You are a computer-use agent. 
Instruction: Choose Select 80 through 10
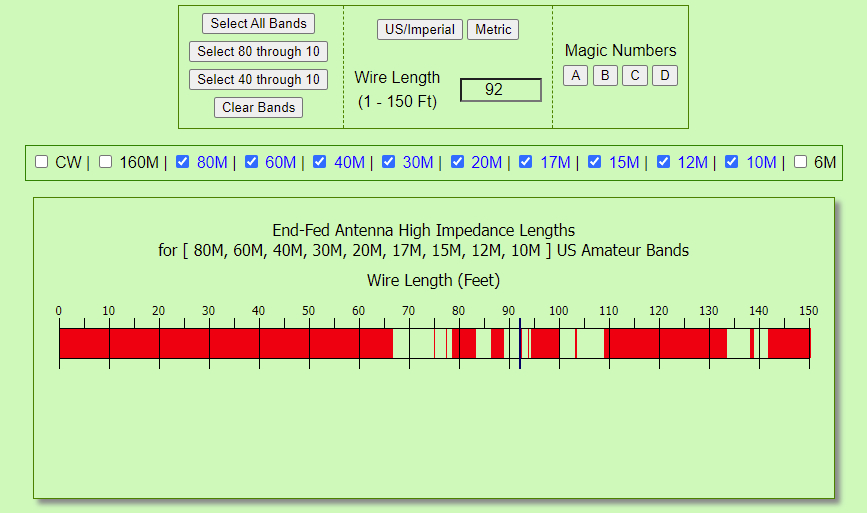(258, 51)
